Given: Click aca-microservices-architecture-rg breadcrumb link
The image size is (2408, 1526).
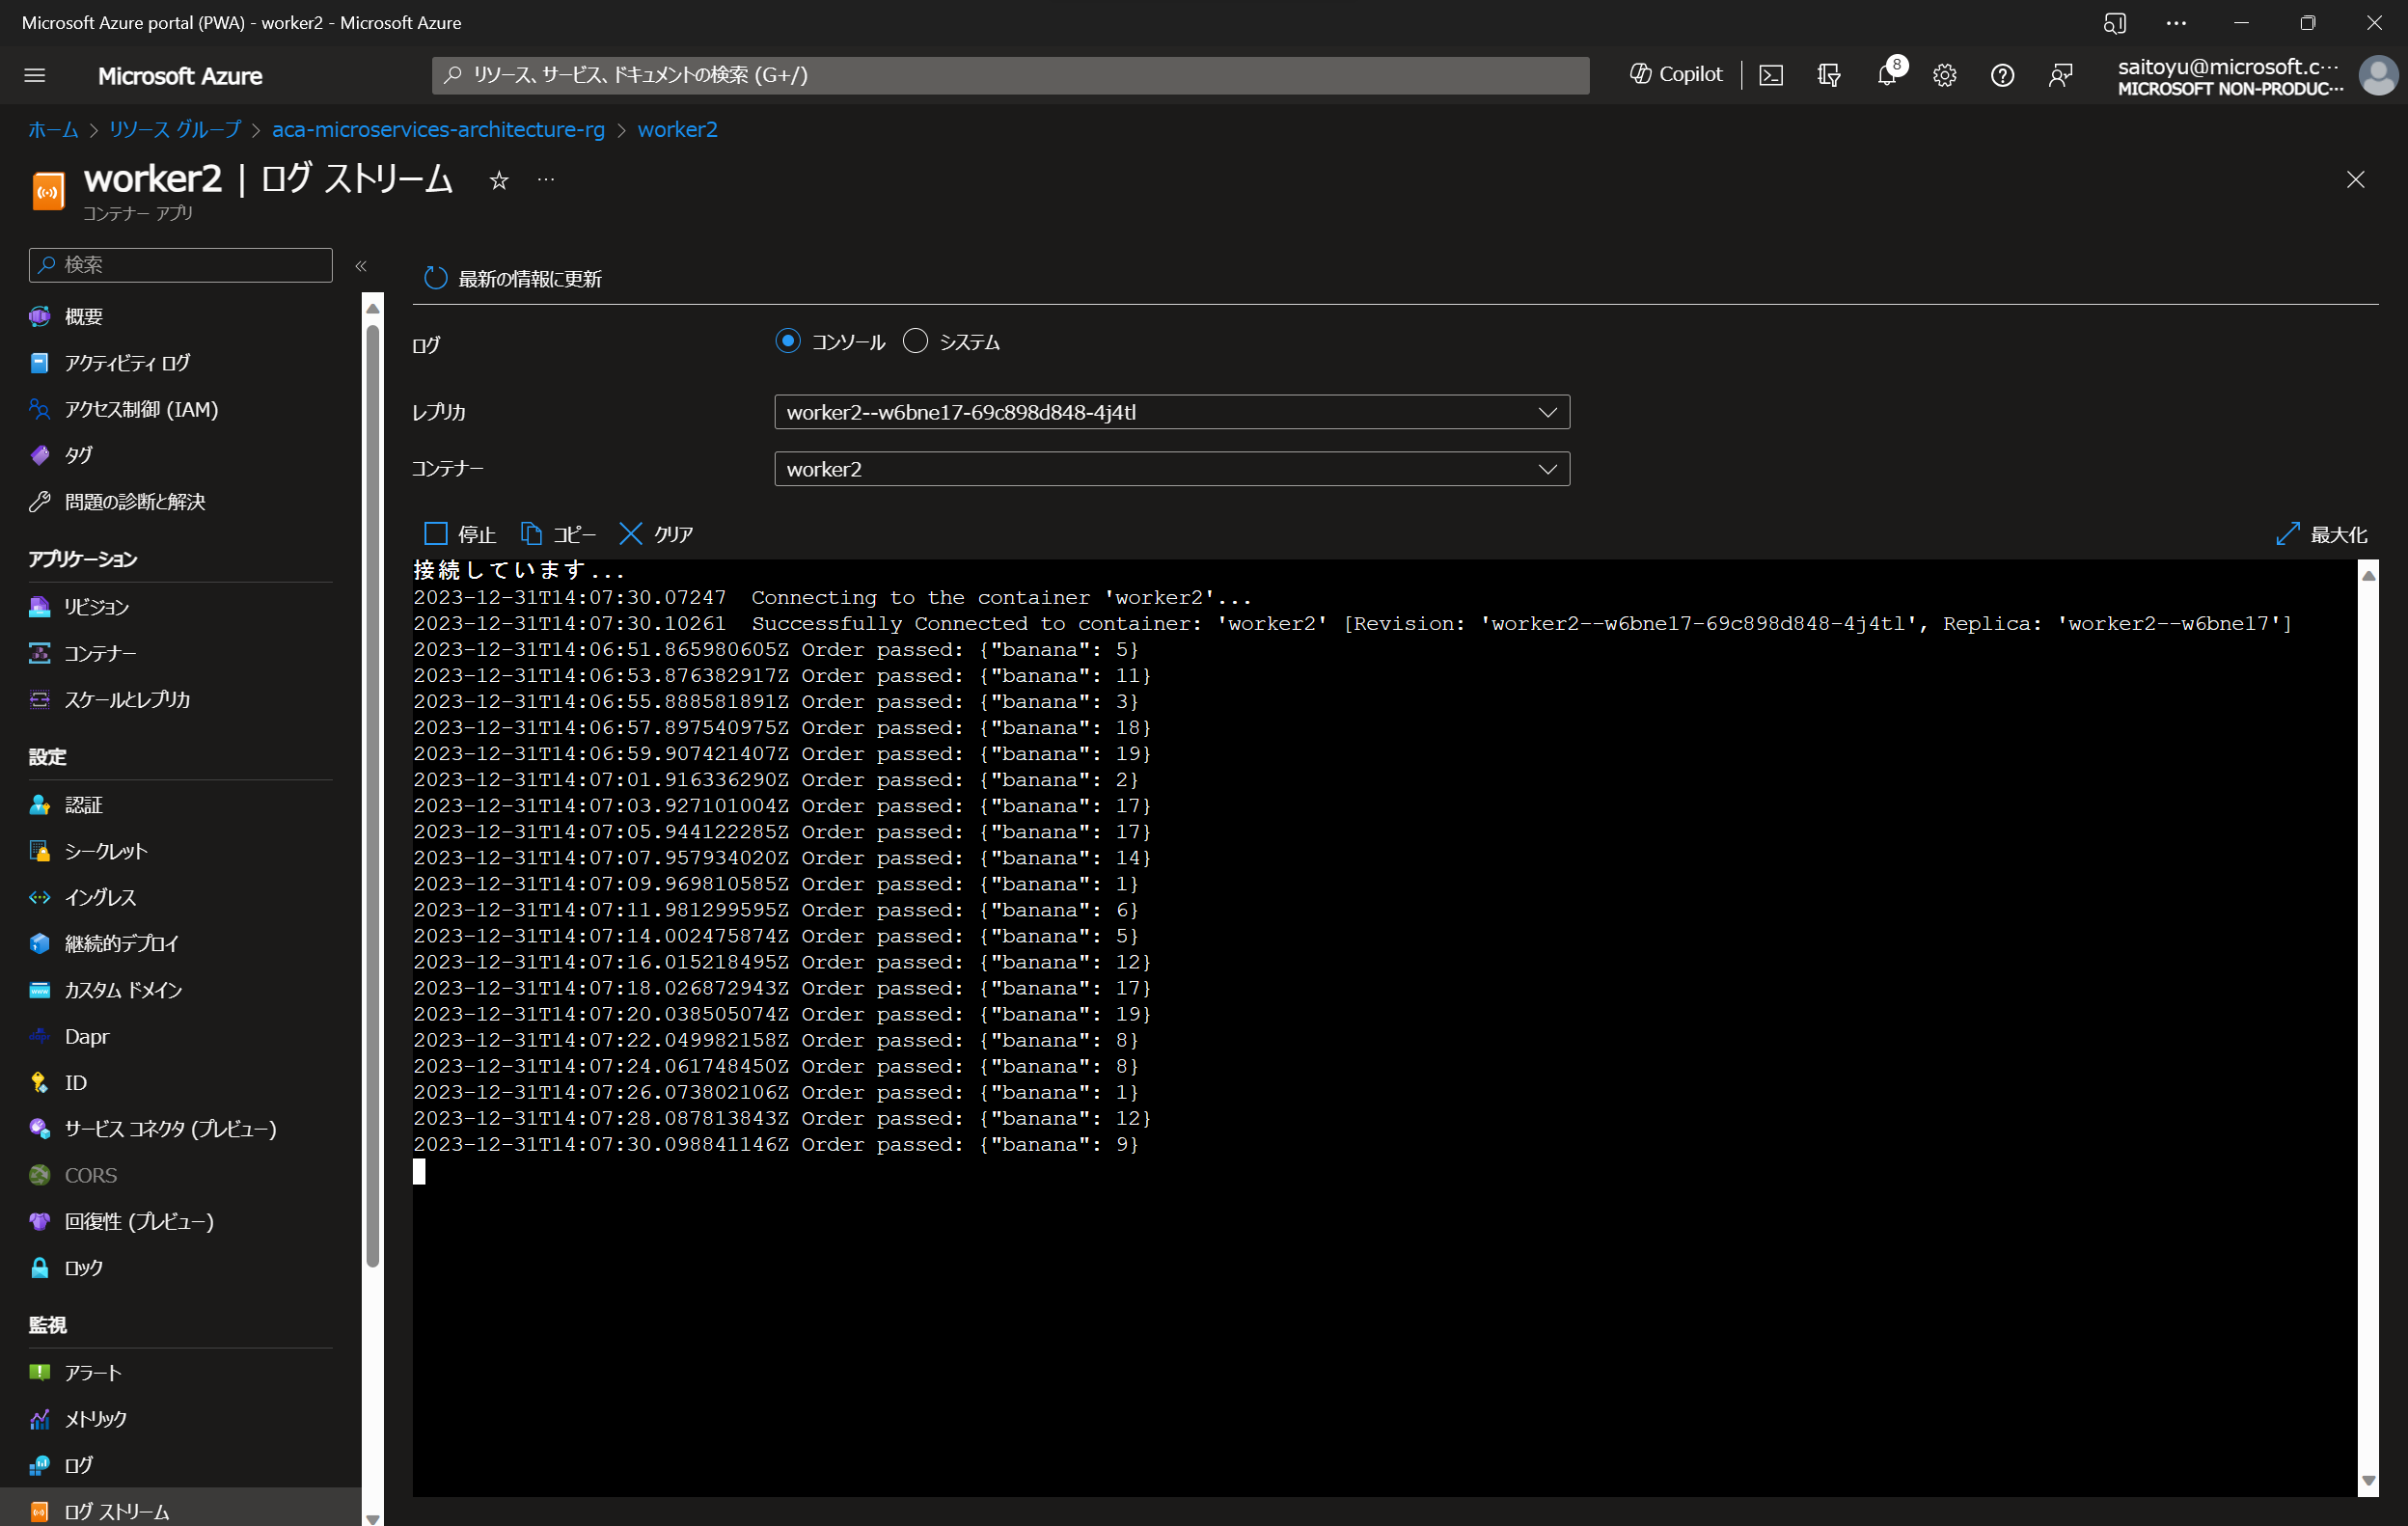Looking at the screenshot, I should pos(438,130).
